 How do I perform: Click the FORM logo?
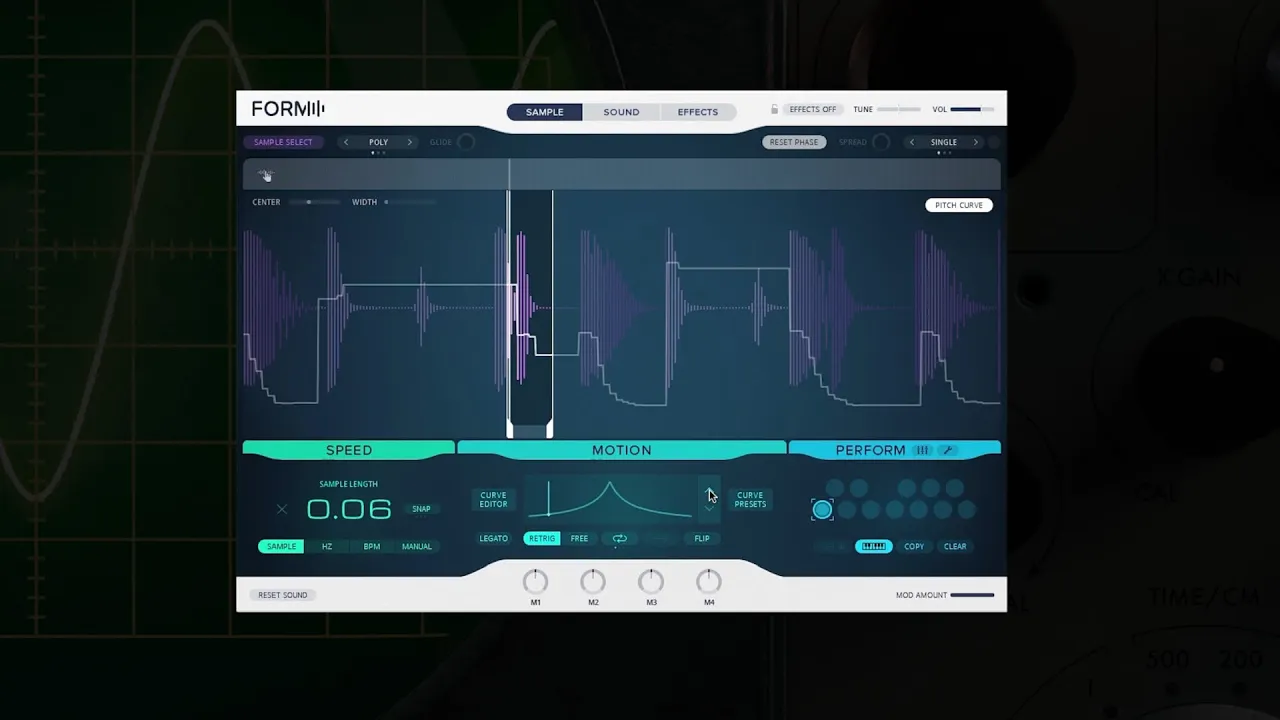click(x=288, y=109)
